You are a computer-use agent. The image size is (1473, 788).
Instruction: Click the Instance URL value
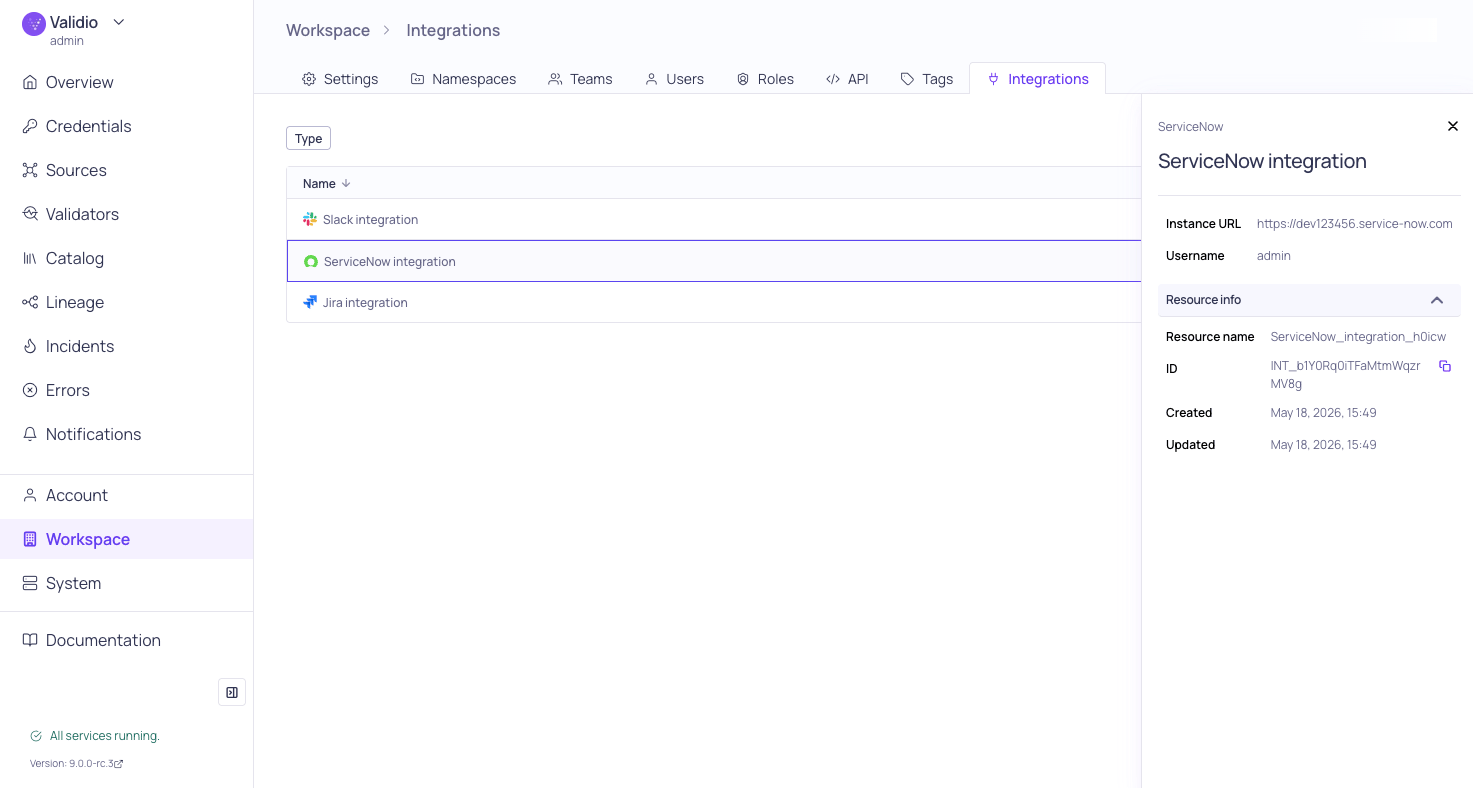(1355, 224)
